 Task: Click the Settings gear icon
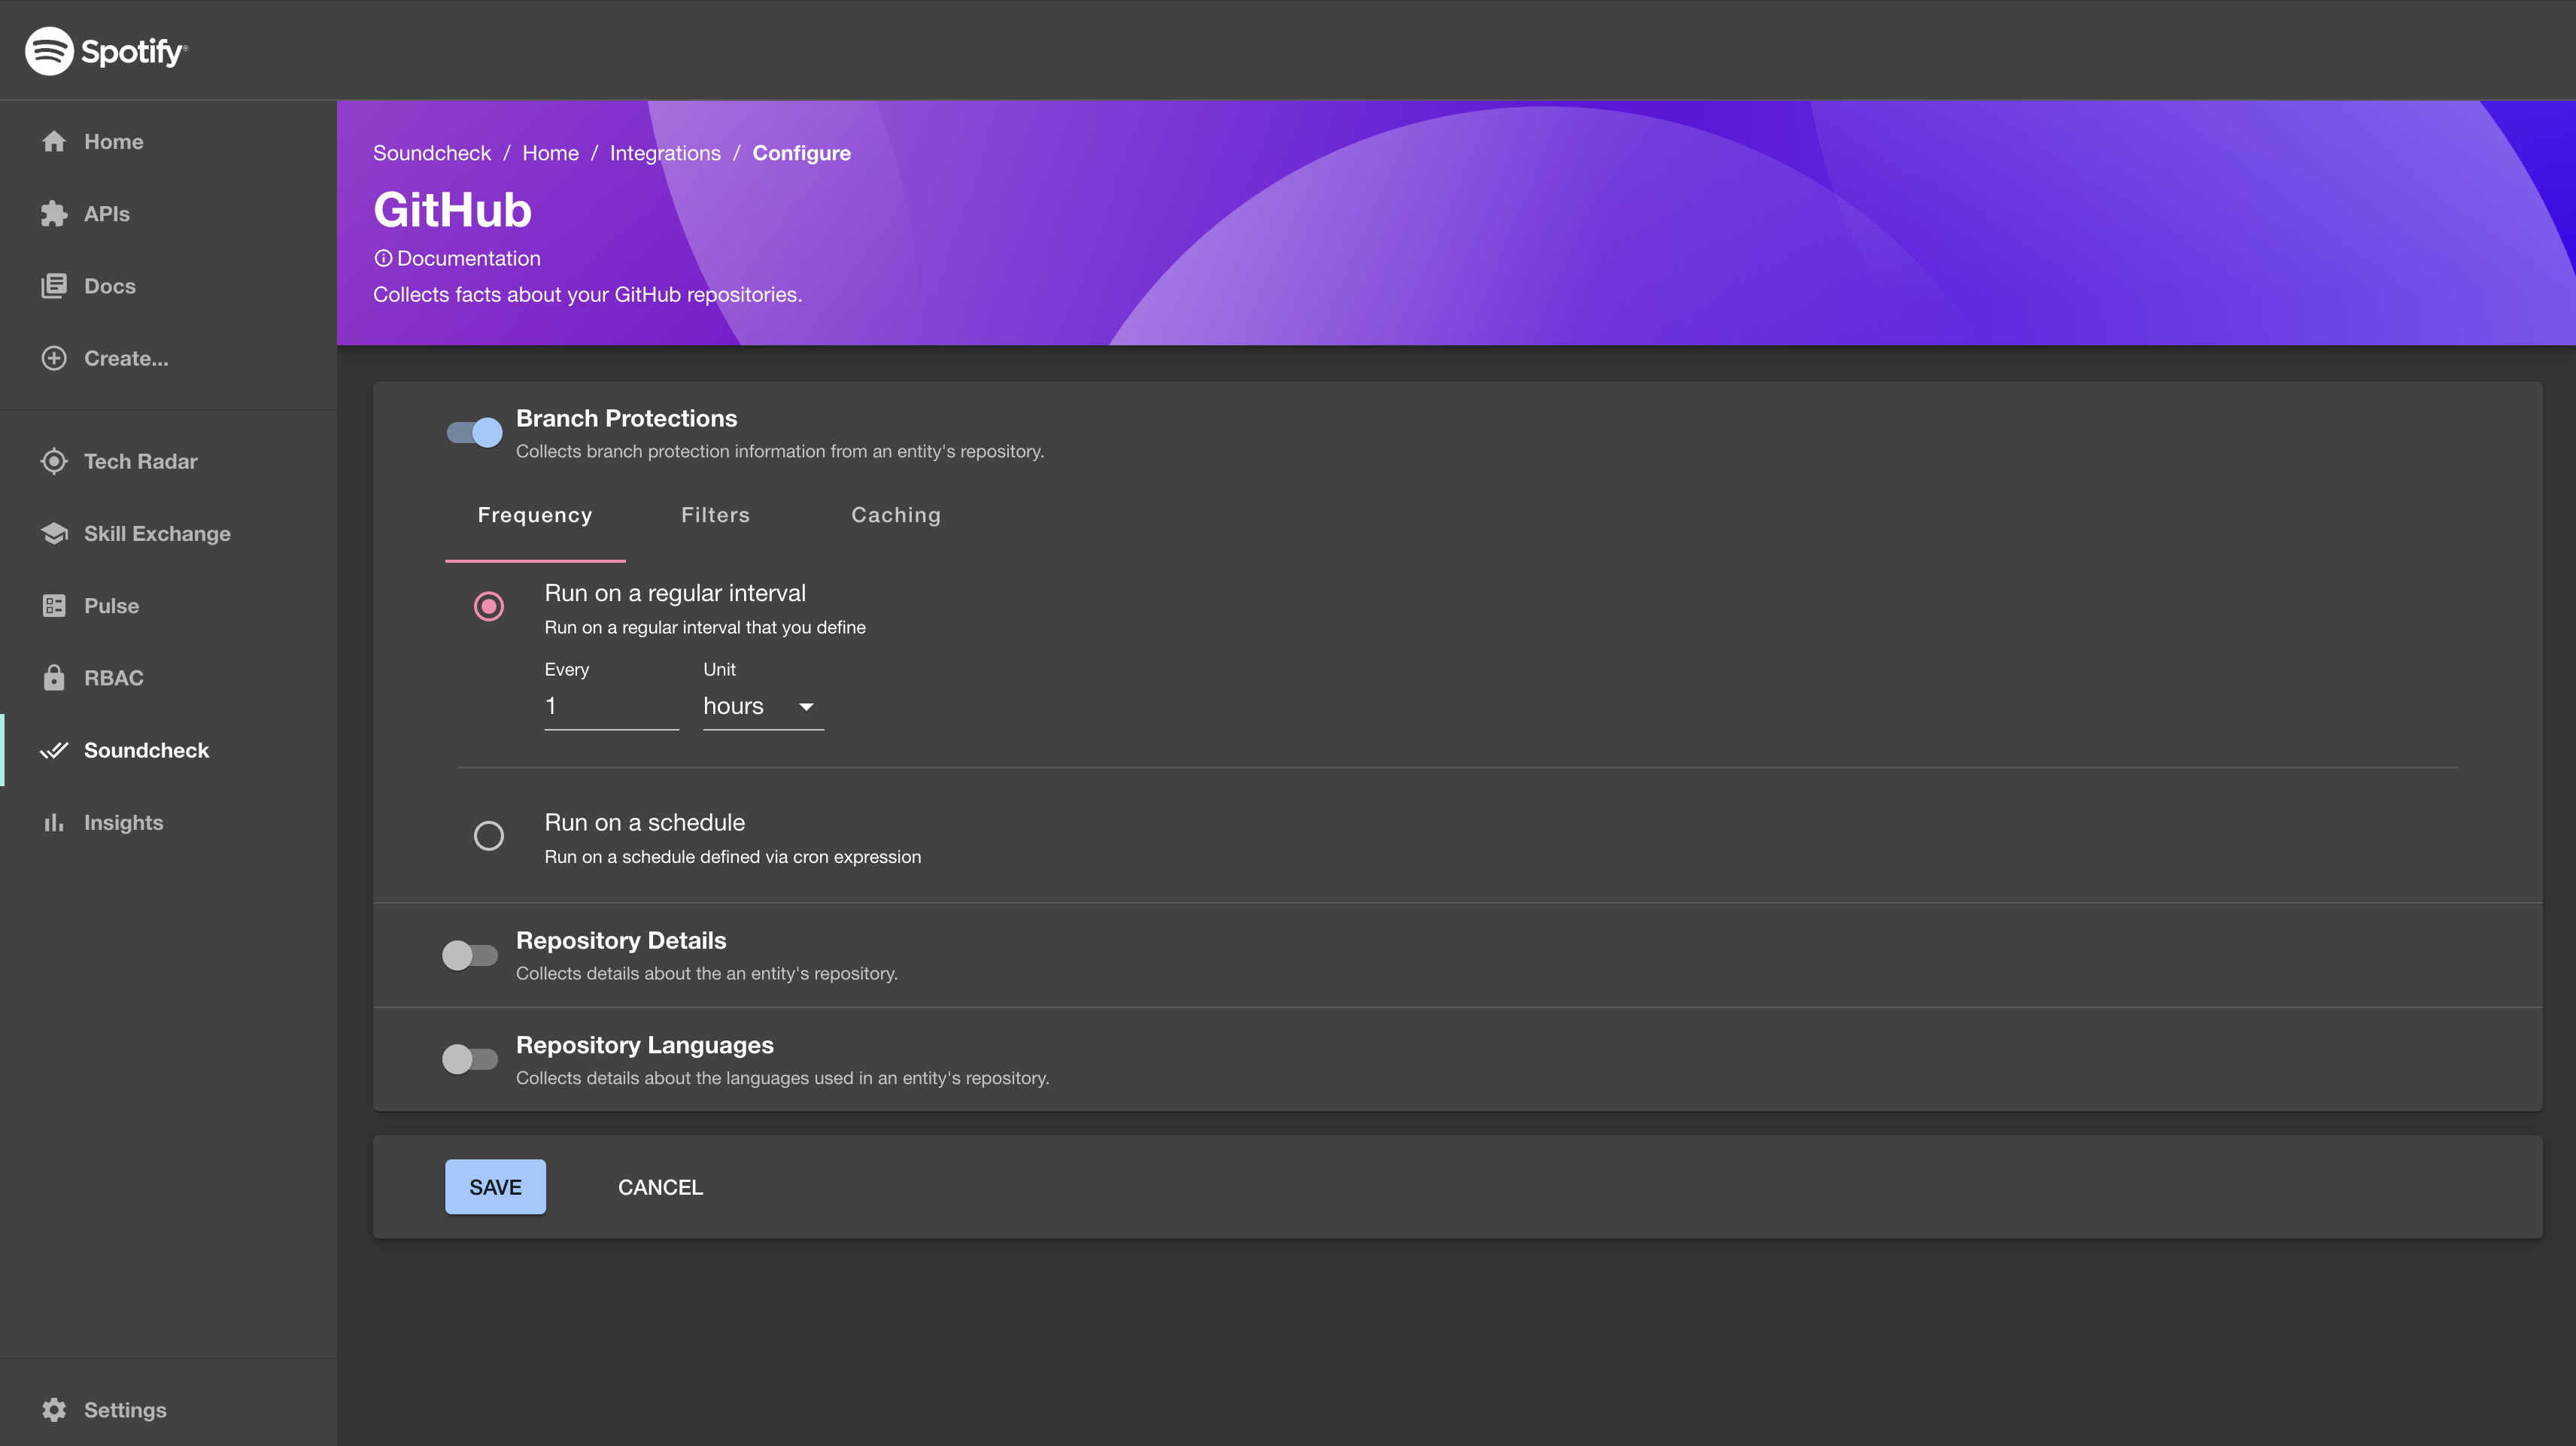[x=51, y=1411]
